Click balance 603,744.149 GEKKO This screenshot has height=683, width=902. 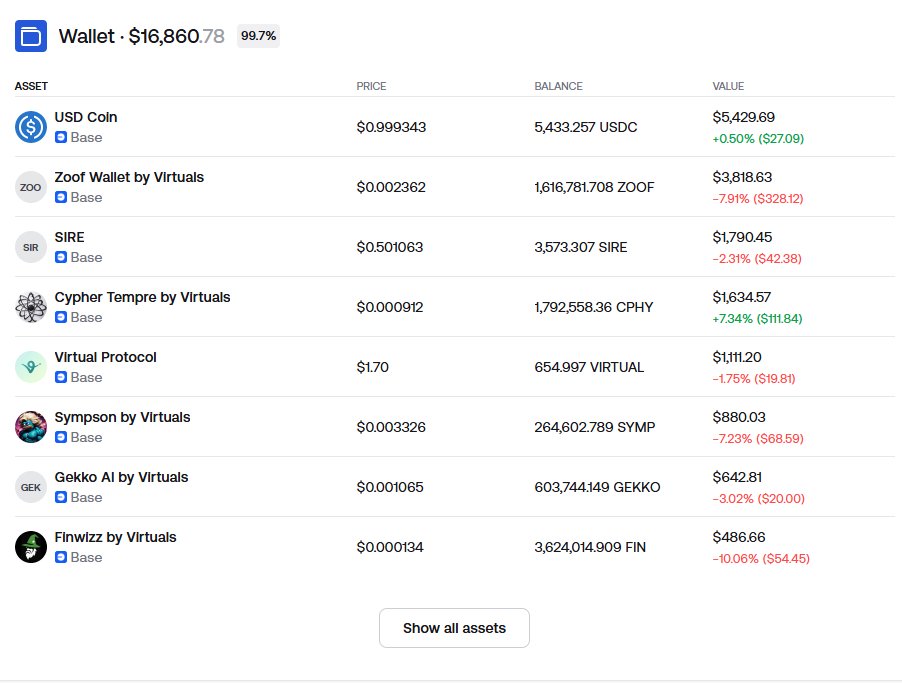[x=597, y=487]
